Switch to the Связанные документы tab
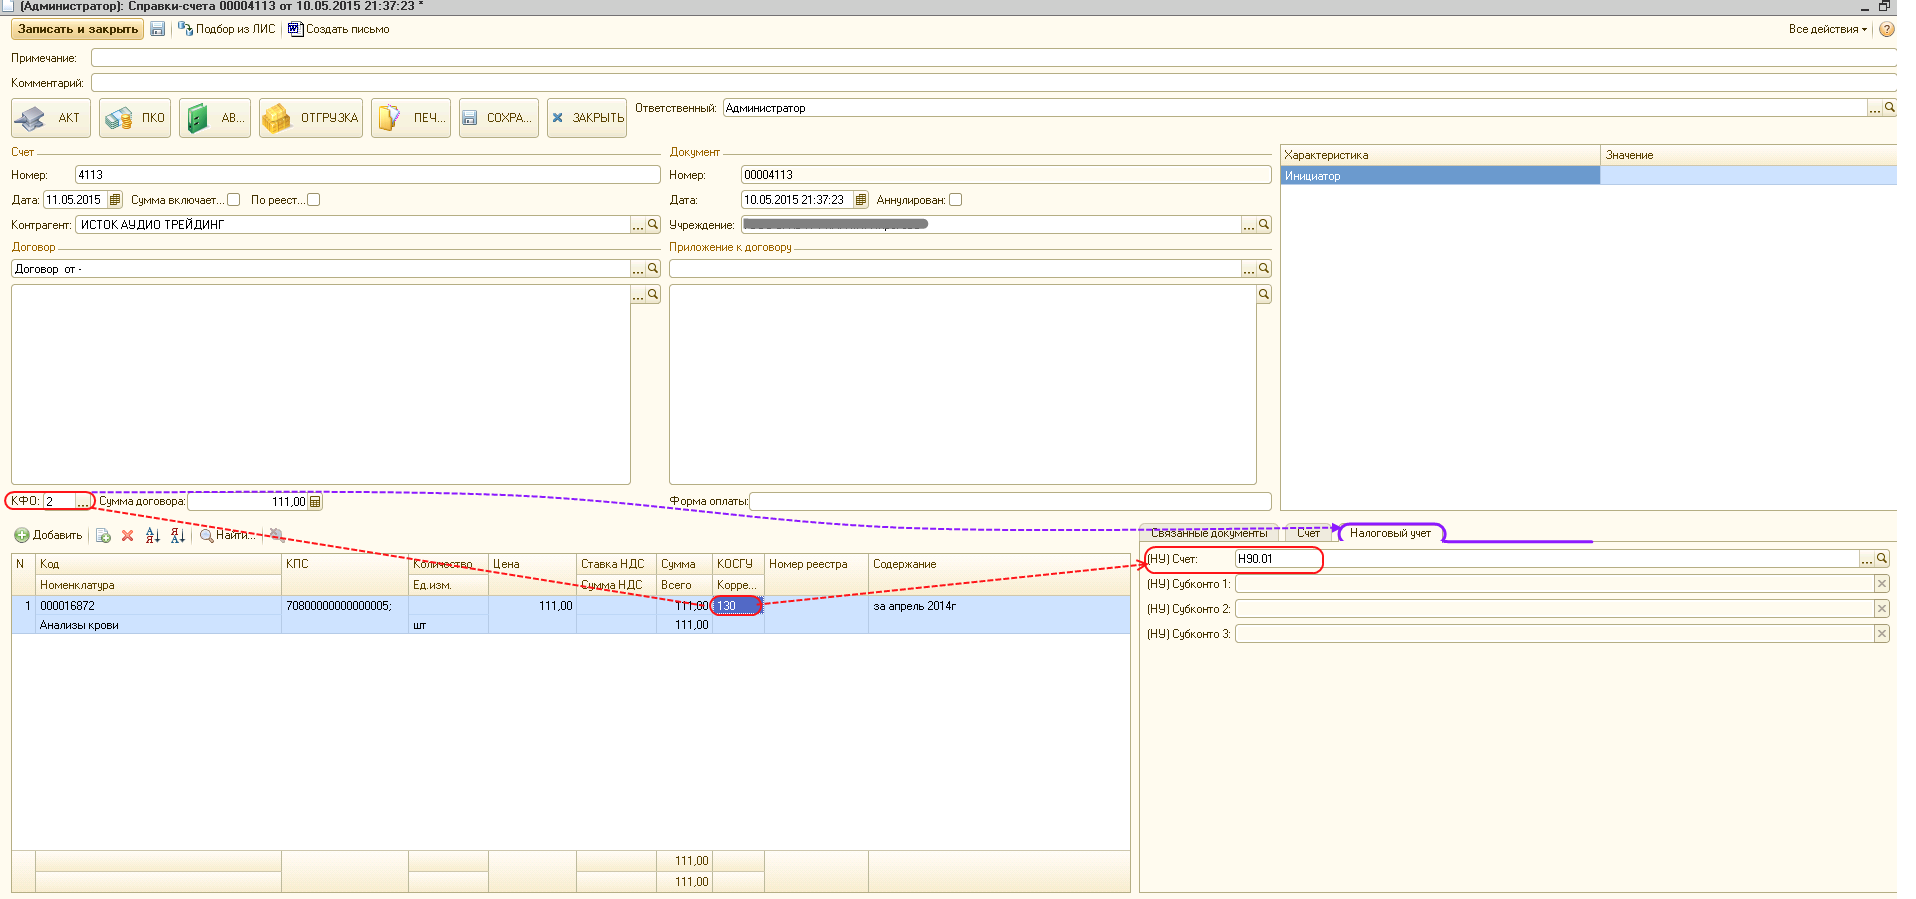This screenshot has width=1916, height=899. 1208,533
